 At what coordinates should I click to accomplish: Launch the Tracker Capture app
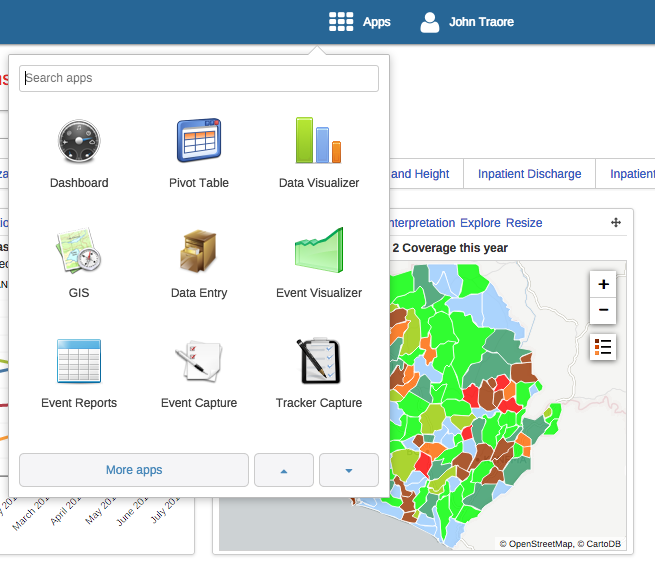pos(319,362)
